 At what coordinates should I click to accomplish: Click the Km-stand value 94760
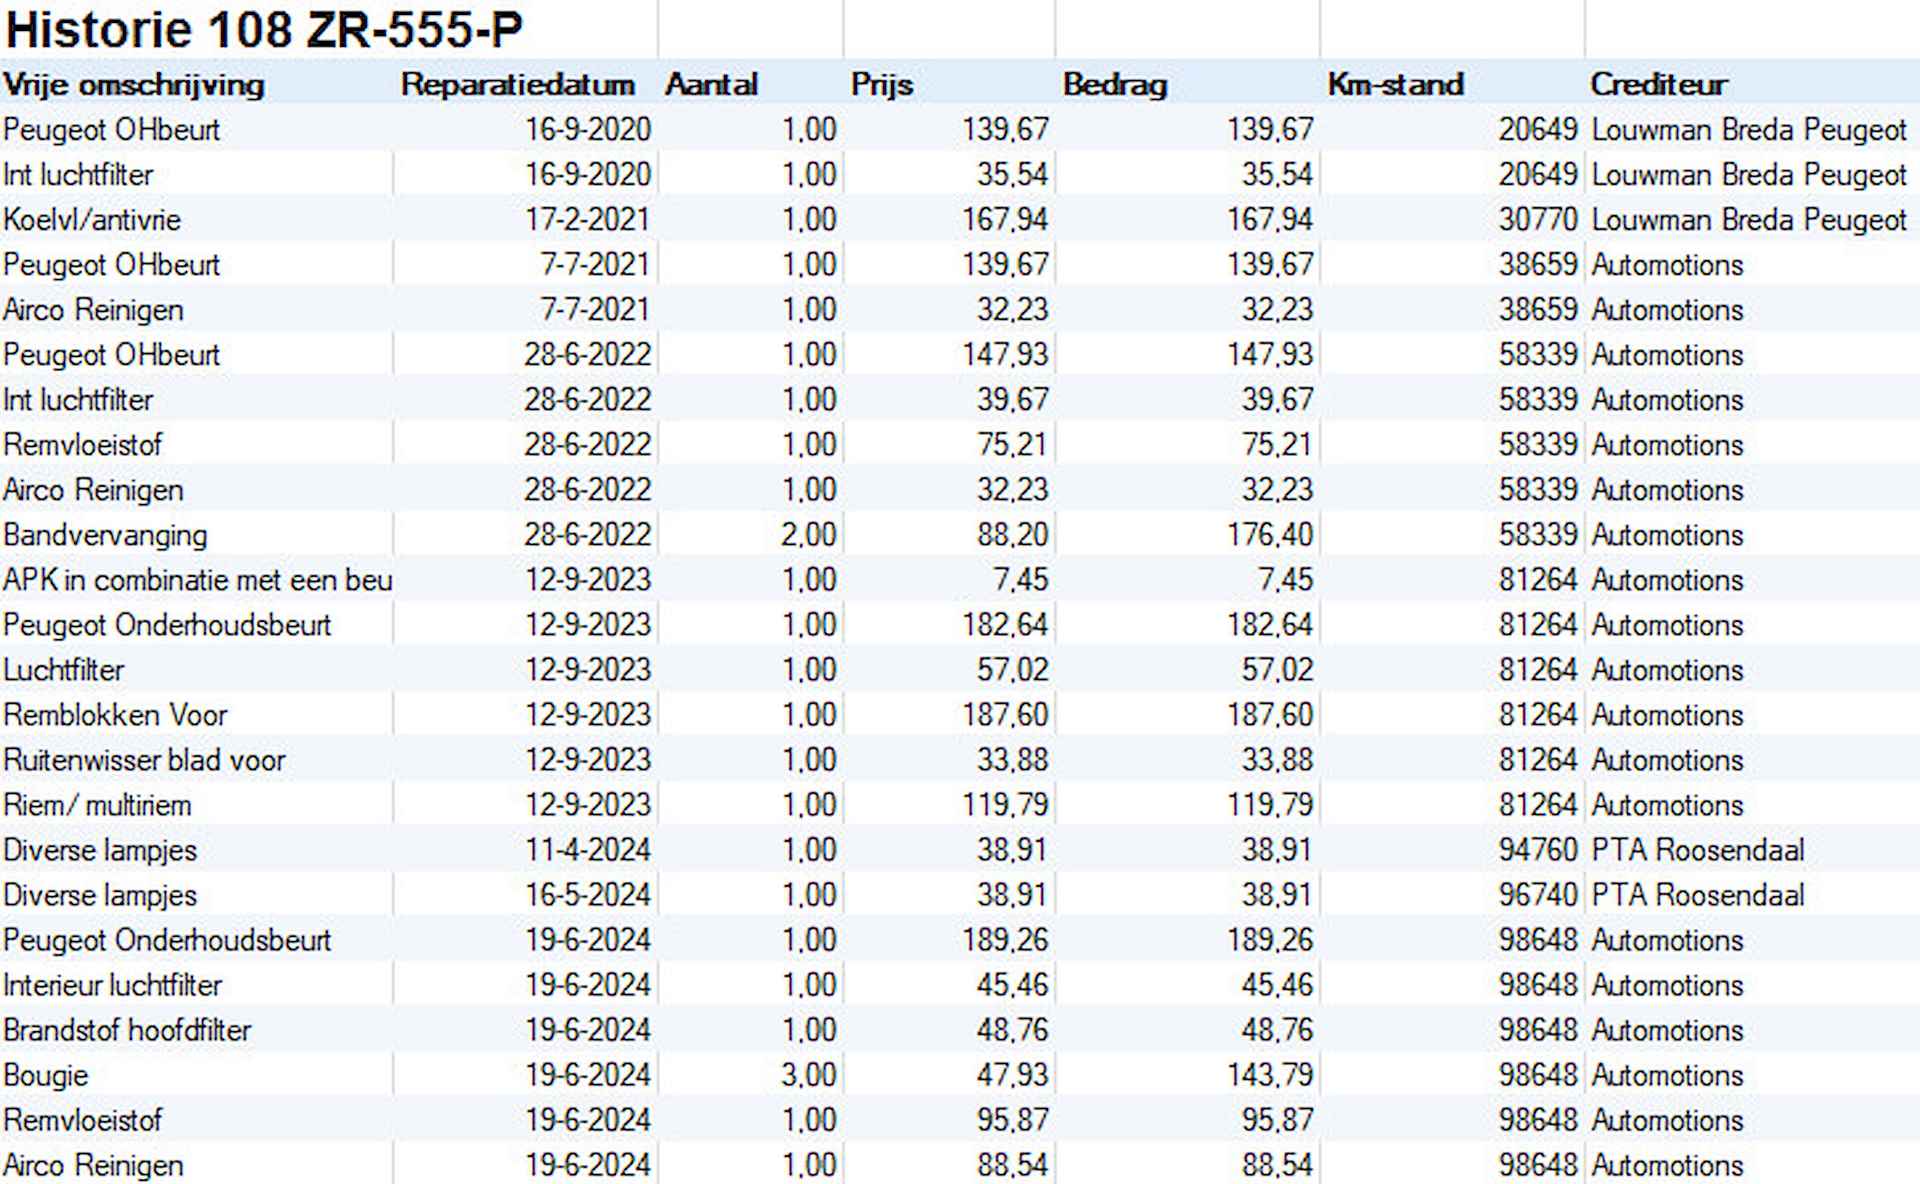pos(1538,849)
